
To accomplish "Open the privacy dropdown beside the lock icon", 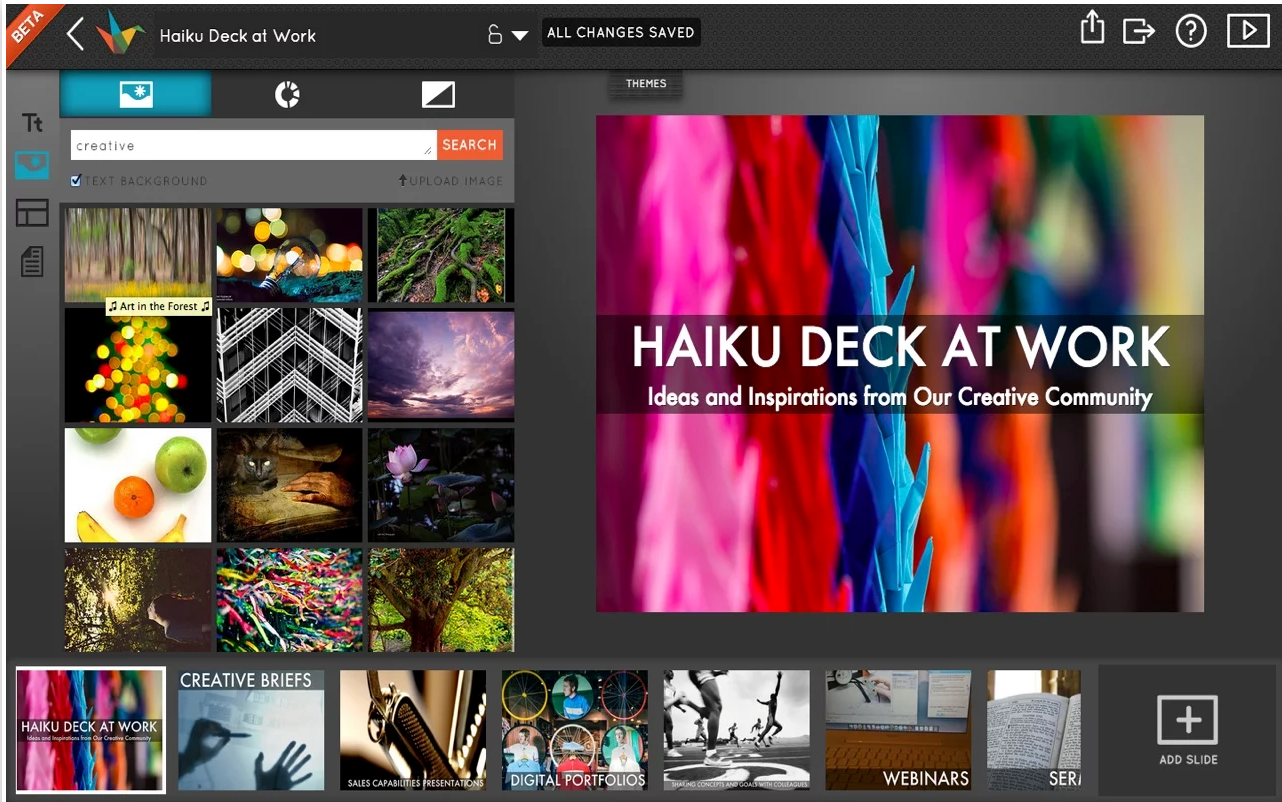I will (521, 33).
